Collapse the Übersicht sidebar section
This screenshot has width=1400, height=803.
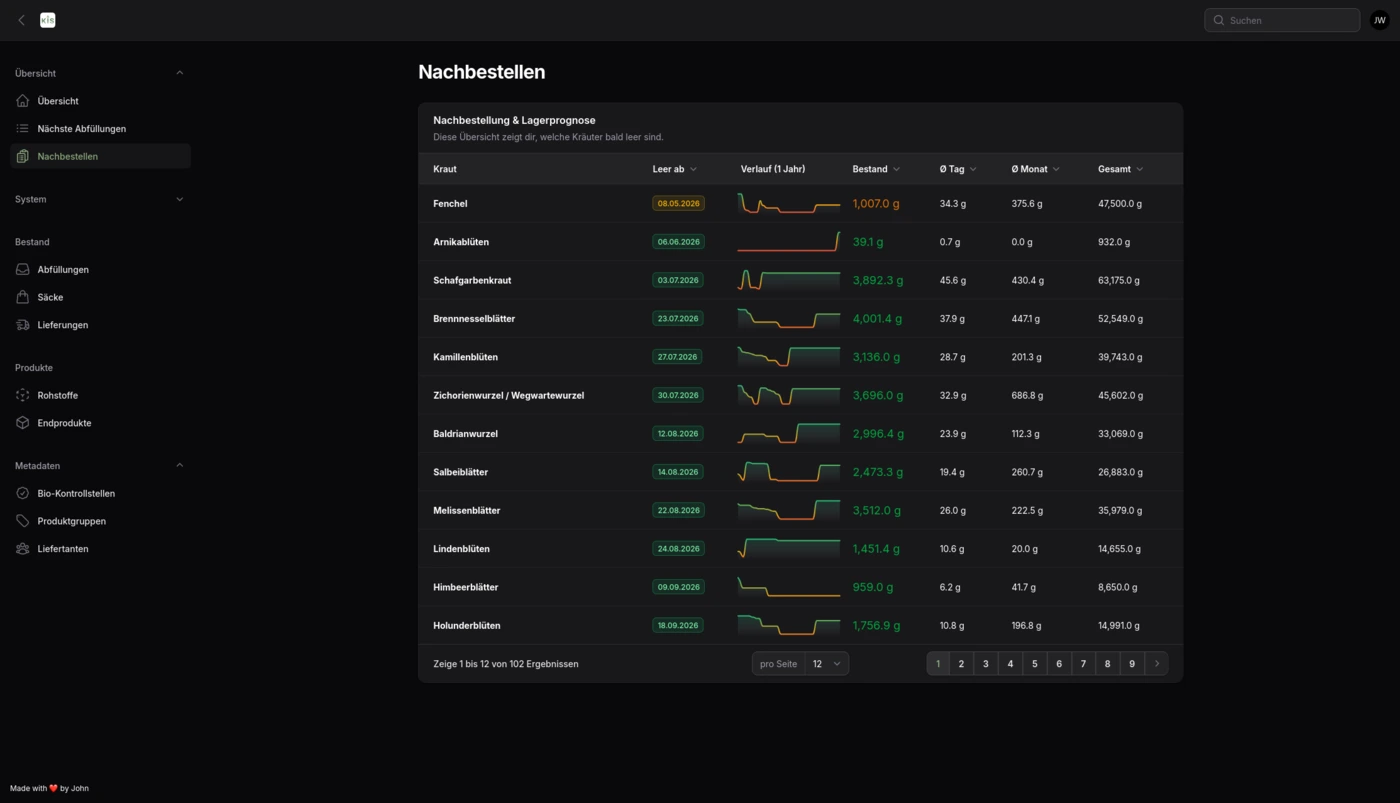click(180, 73)
